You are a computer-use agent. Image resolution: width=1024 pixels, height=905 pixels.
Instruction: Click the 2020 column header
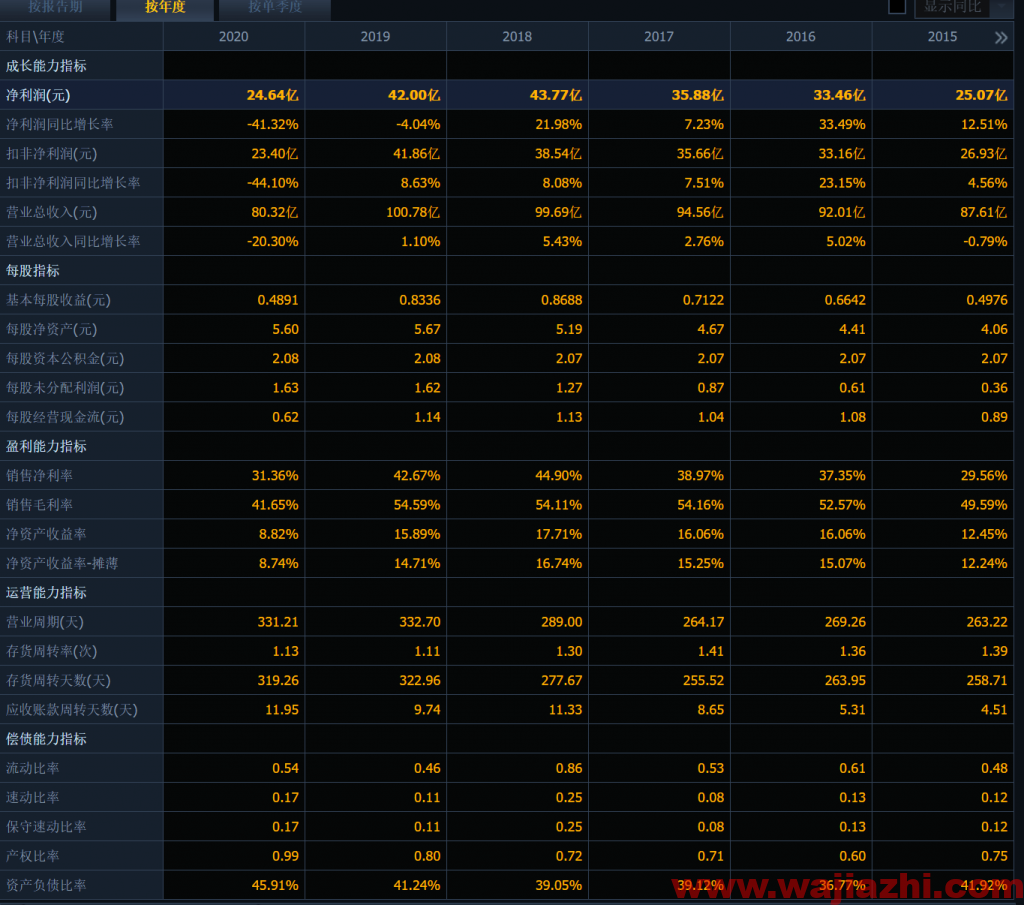pos(234,37)
